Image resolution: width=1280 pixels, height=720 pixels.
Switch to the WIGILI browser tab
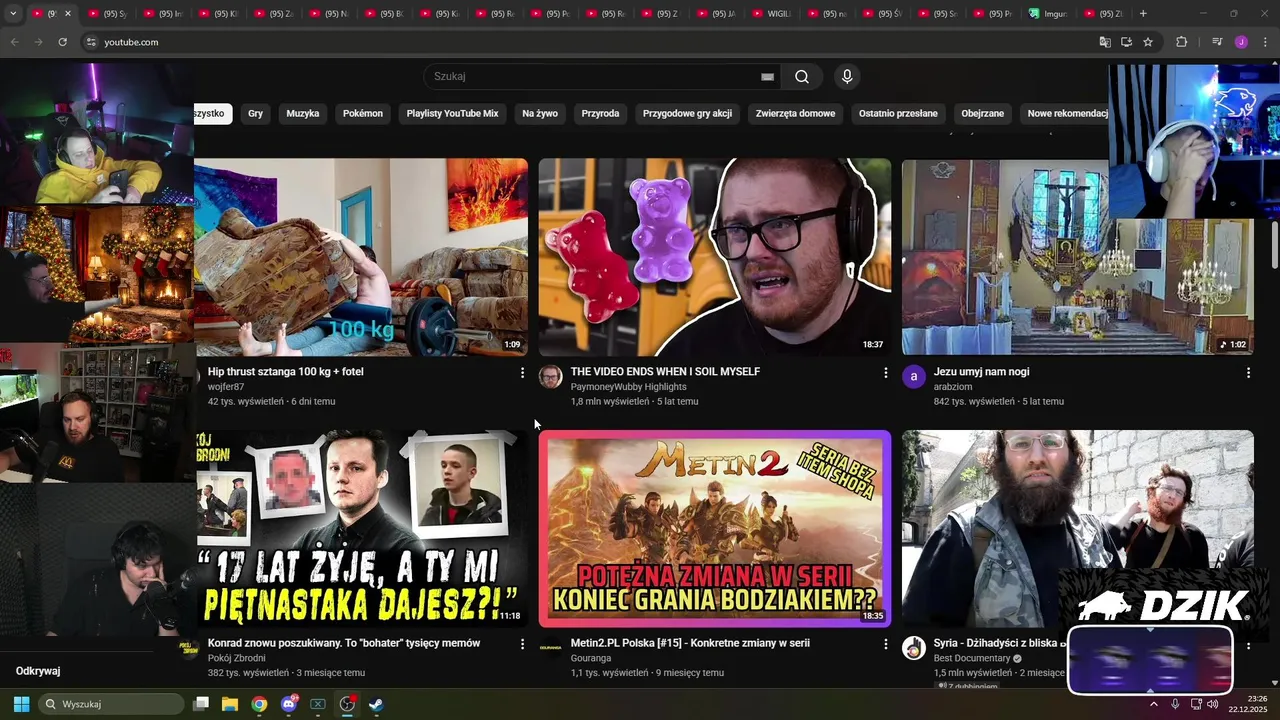(x=771, y=14)
